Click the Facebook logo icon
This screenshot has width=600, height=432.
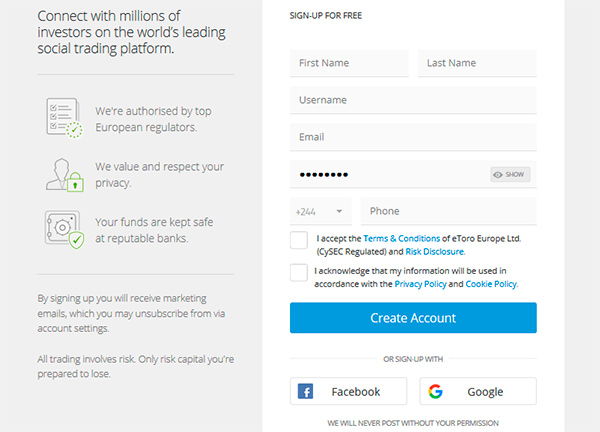pos(305,391)
